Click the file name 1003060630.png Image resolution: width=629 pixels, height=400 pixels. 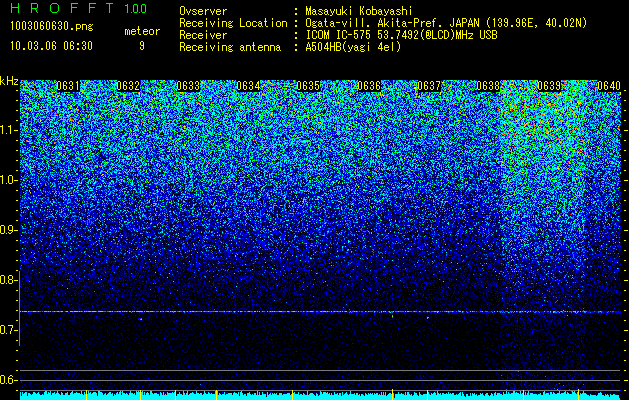pyautogui.click(x=52, y=27)
